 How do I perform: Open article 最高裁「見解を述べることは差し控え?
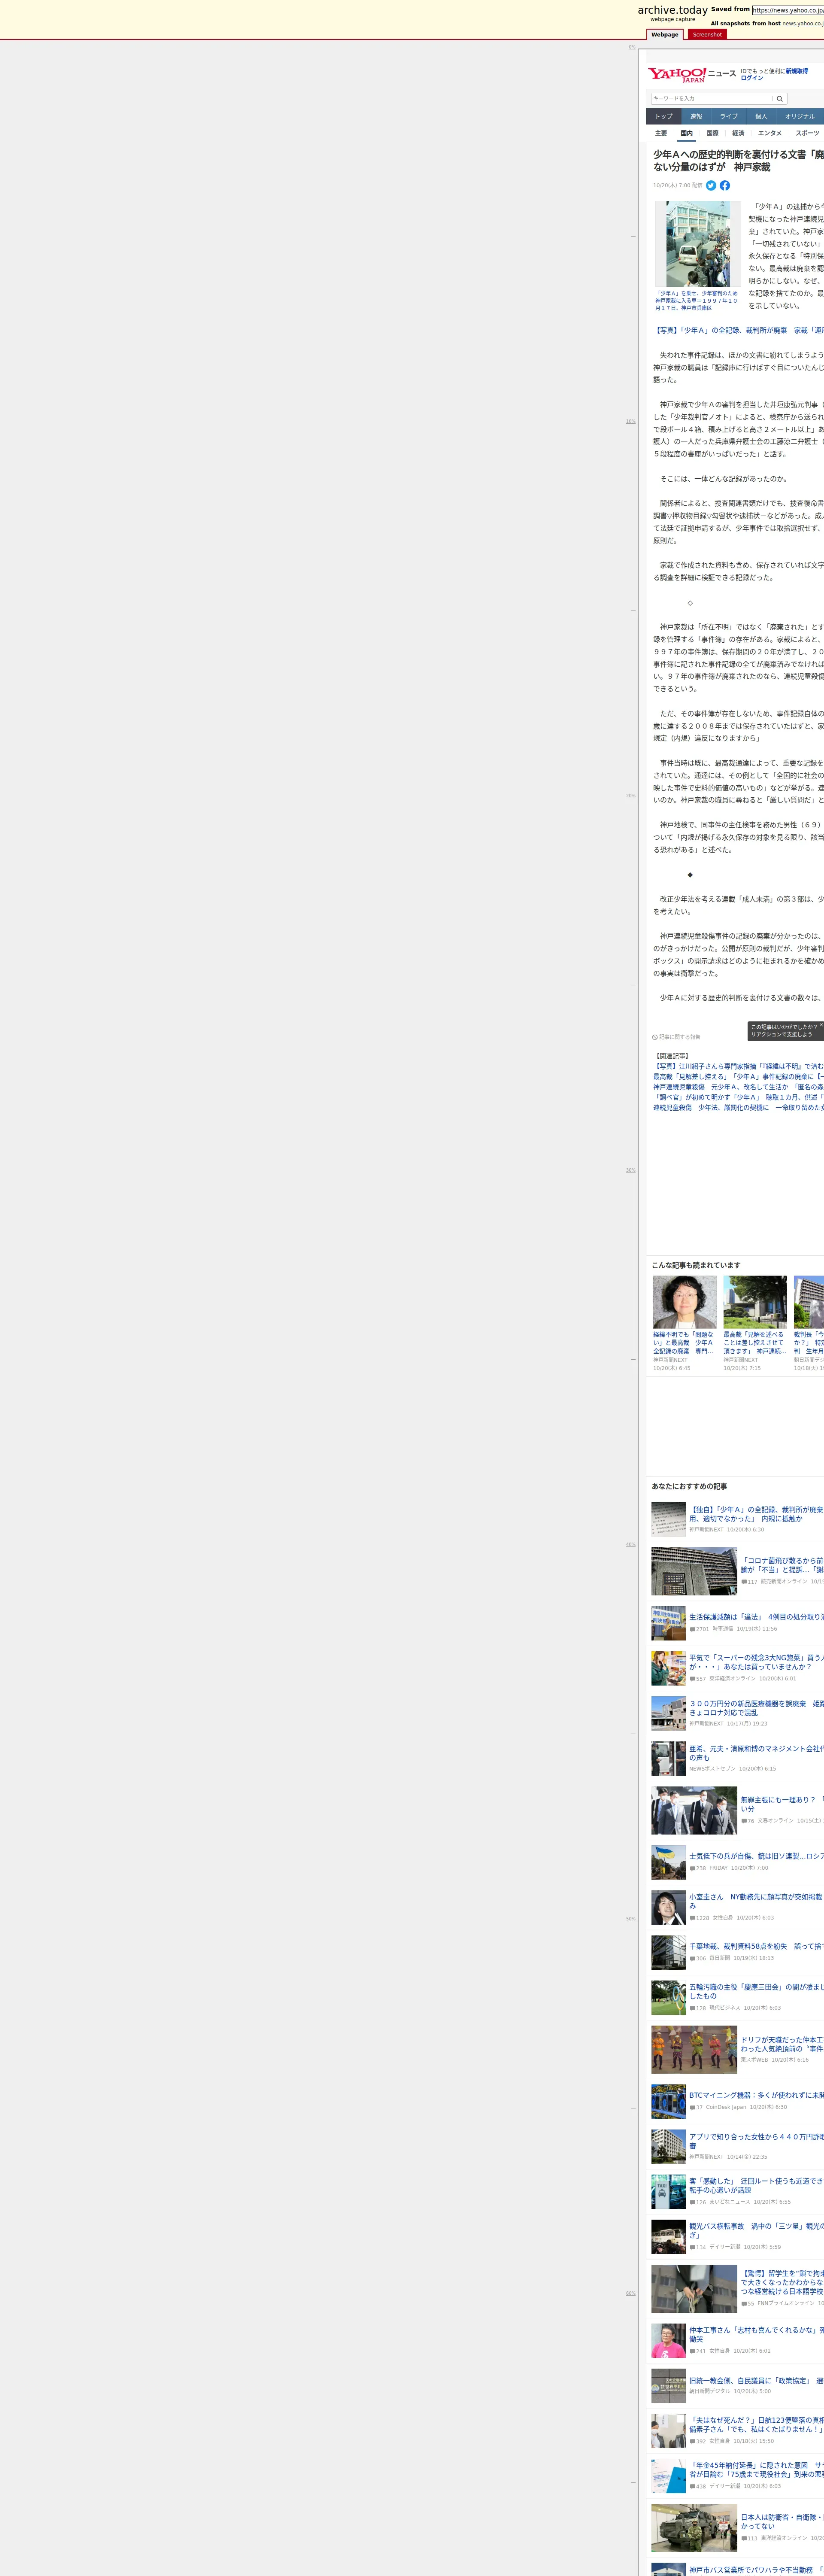(755, 1343)
